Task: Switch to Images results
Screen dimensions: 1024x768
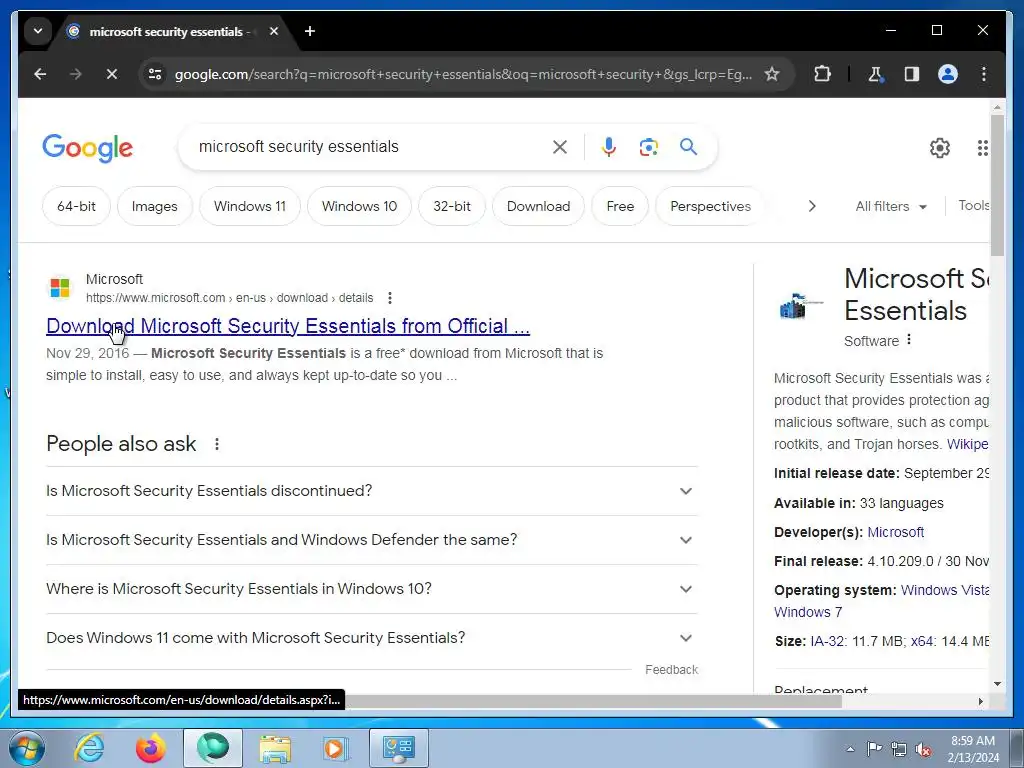Action: [155, 206]
